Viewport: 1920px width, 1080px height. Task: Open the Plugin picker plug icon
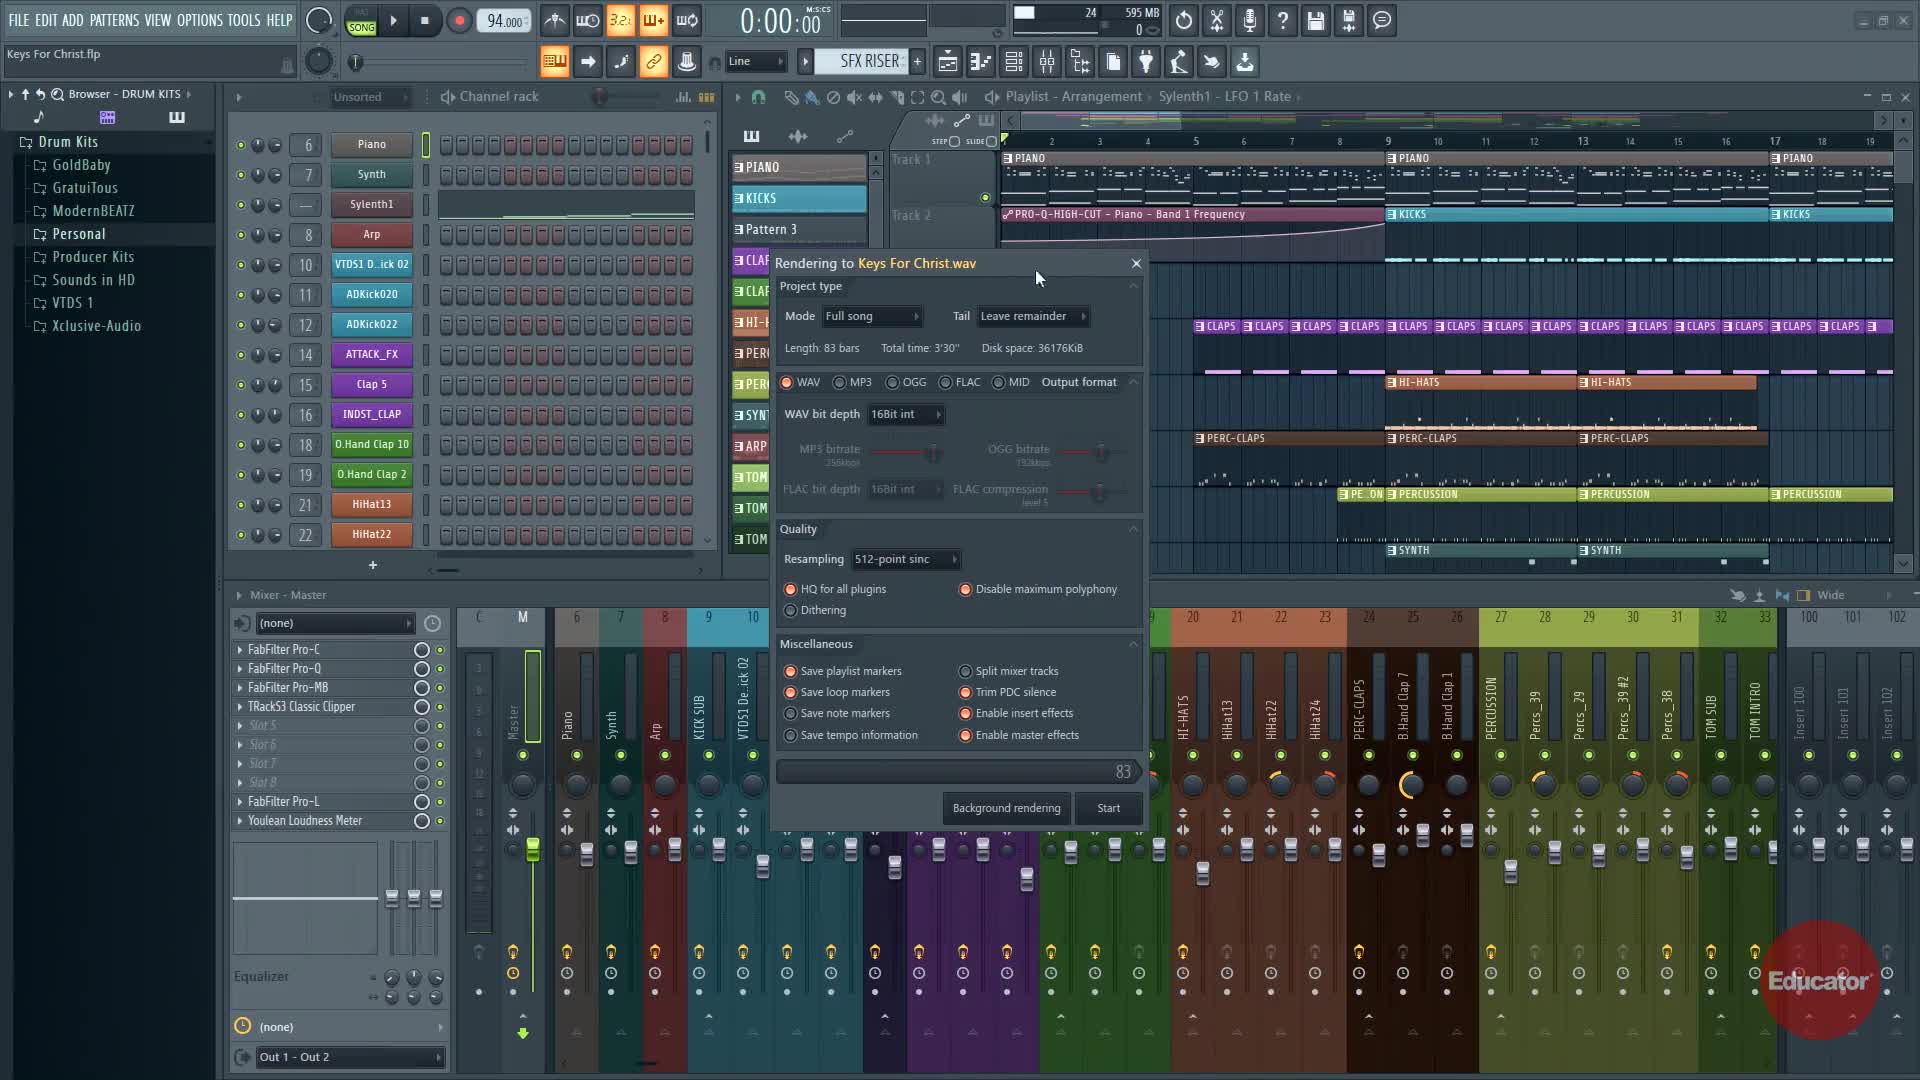(1145, 62)
